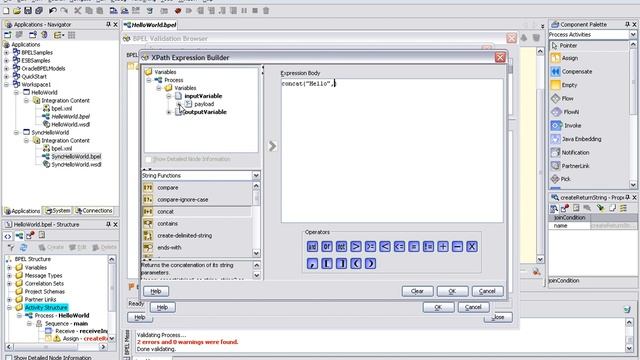Screen dimensions: 640x360
Task: Close the XPath Expression Builder dialog
Action: click(500, 58)
